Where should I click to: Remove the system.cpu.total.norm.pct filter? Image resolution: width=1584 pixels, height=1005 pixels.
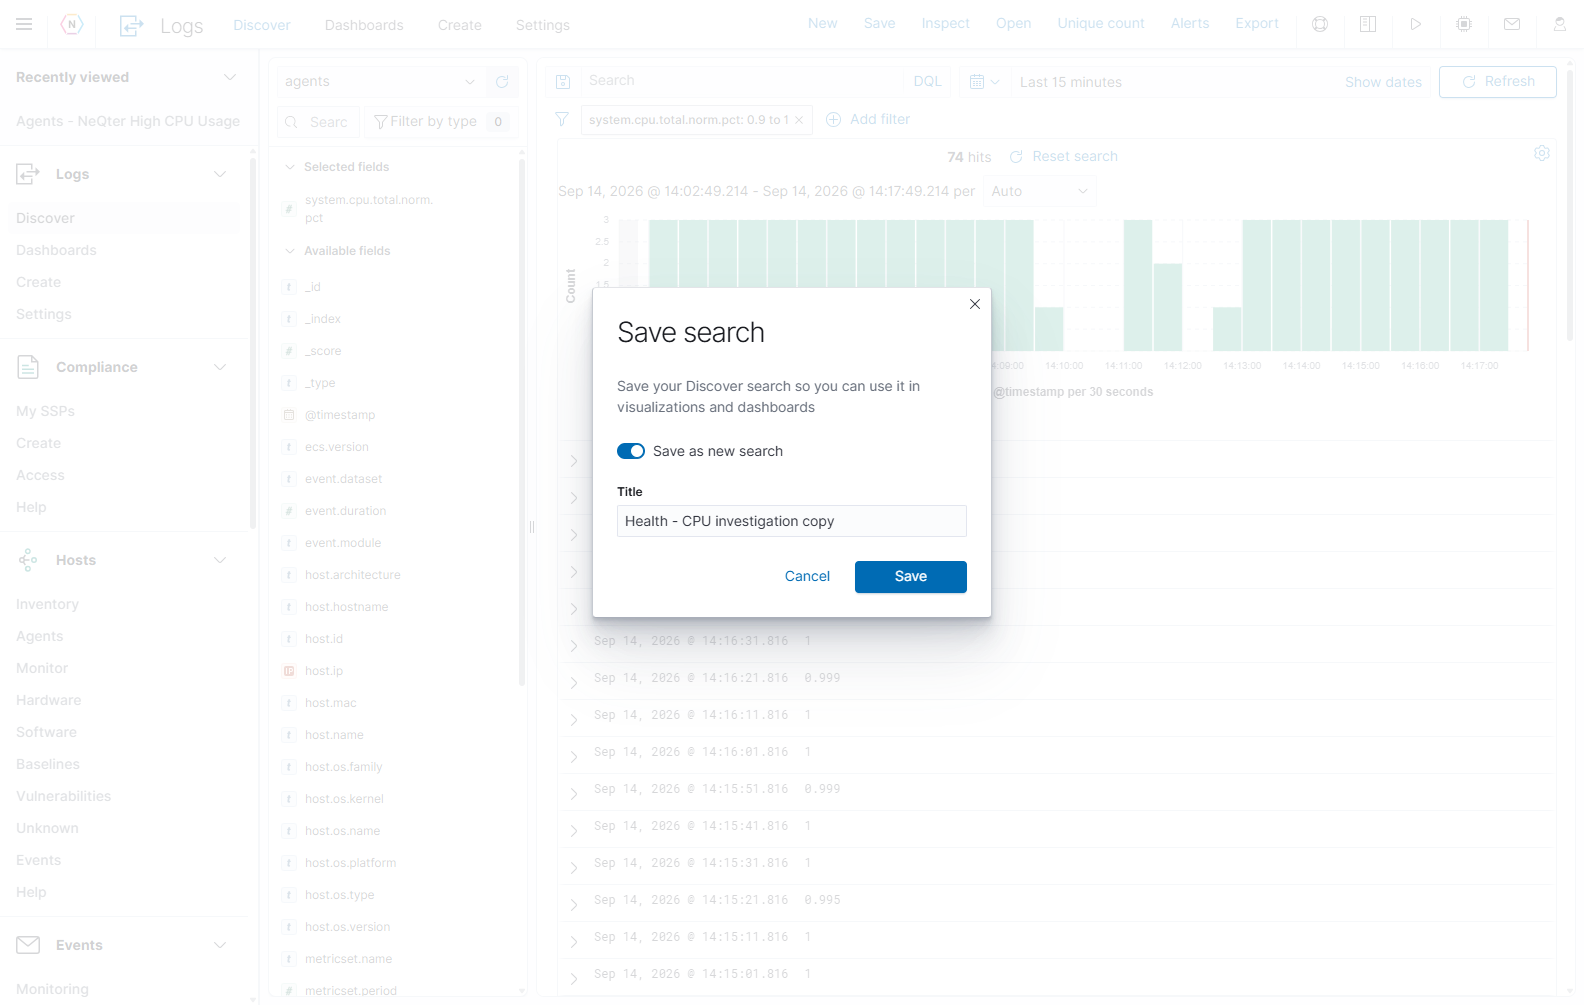(799, 120)
